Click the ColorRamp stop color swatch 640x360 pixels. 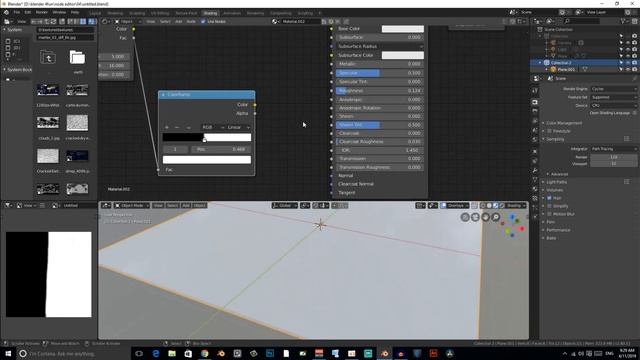tap(207, 160)
